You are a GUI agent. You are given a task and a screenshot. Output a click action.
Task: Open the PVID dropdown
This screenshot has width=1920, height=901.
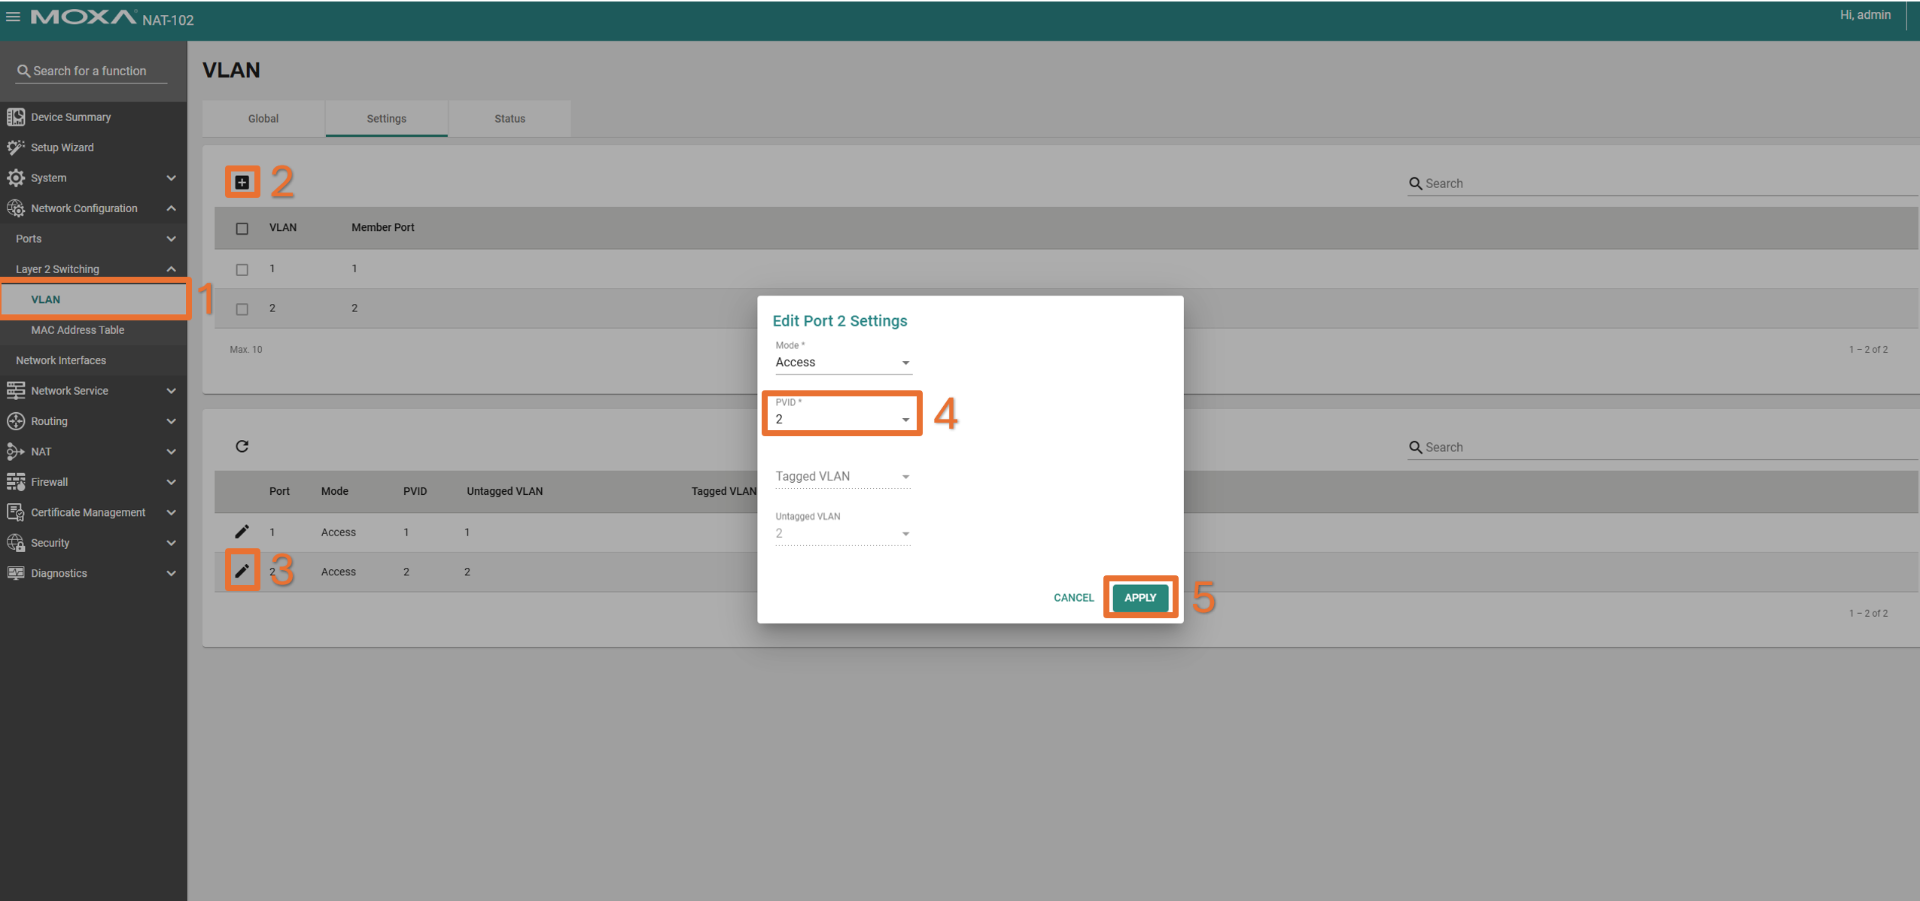tap(842, 419)
